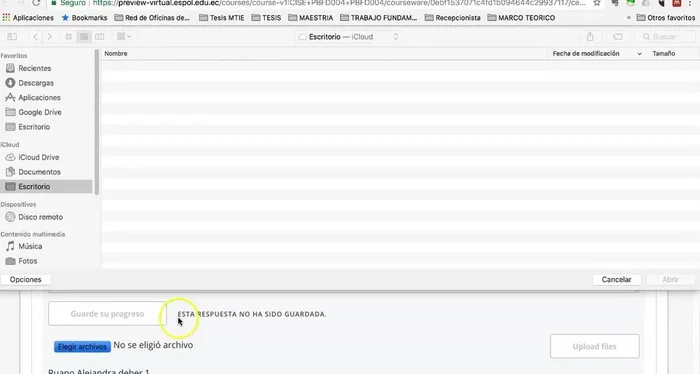
Task: Go back with the left arrow
Action: click(x=35, y=37)
